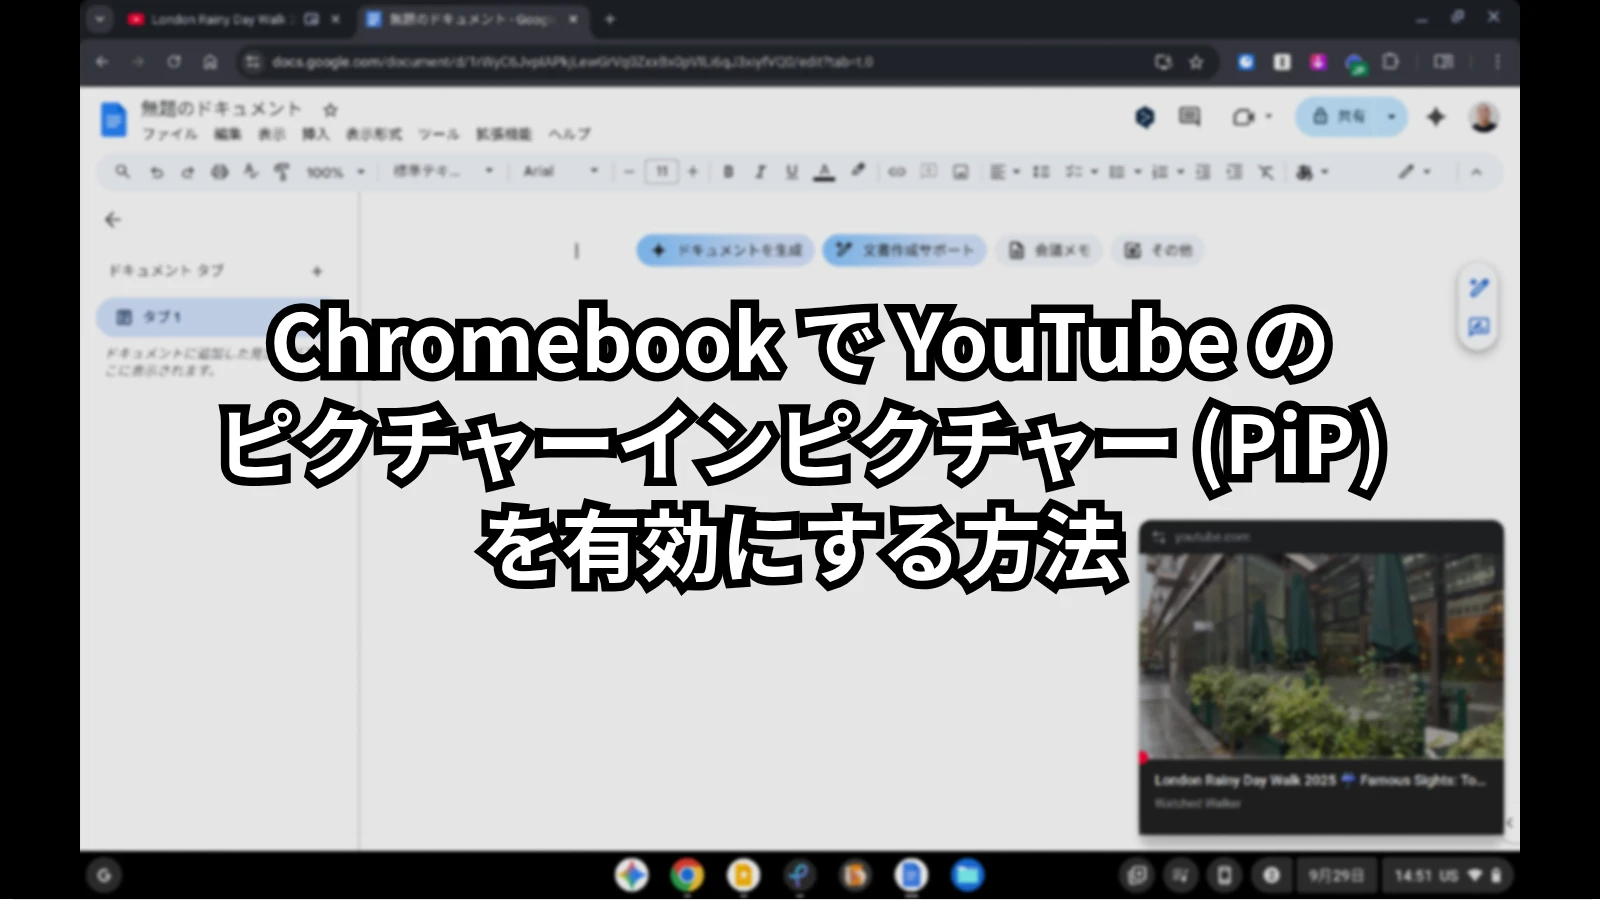The image size is (1600, 900).
Task: Open the 表示 menu
Action: point(272,134)
